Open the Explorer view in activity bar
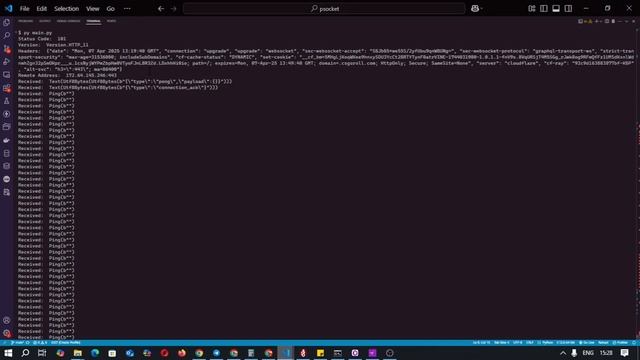640x360 pixels. (7, 23)
